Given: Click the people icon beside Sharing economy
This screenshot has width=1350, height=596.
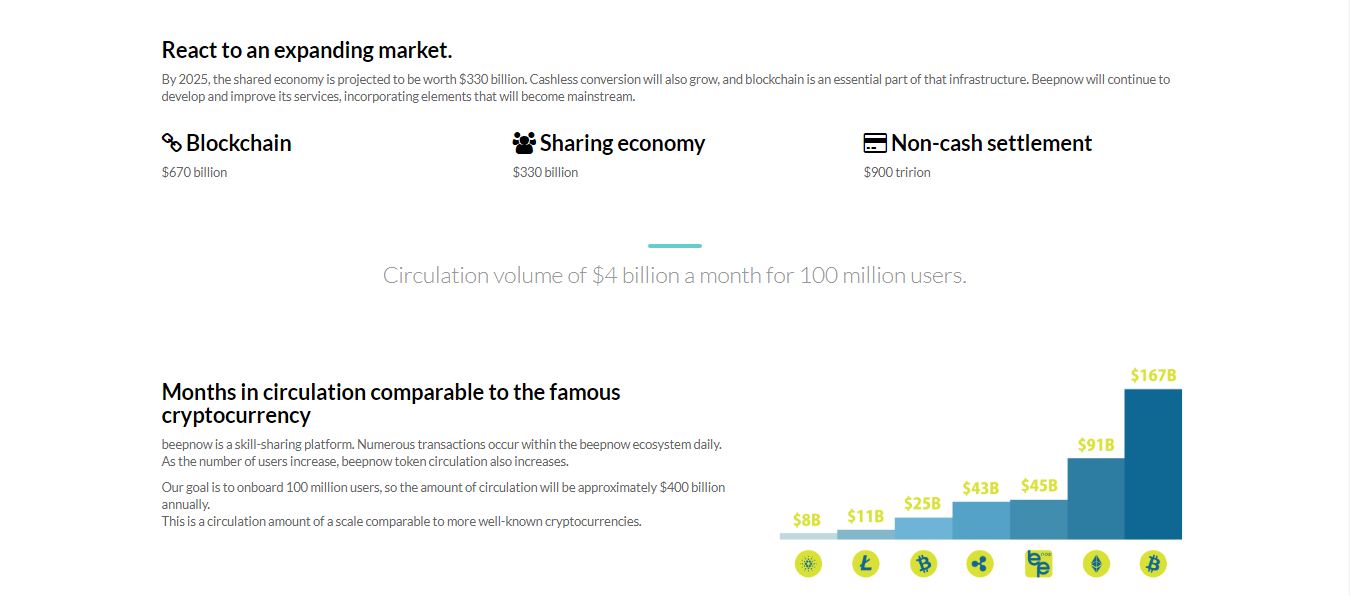Looking at the screenshot, I should tap(524, 143).
